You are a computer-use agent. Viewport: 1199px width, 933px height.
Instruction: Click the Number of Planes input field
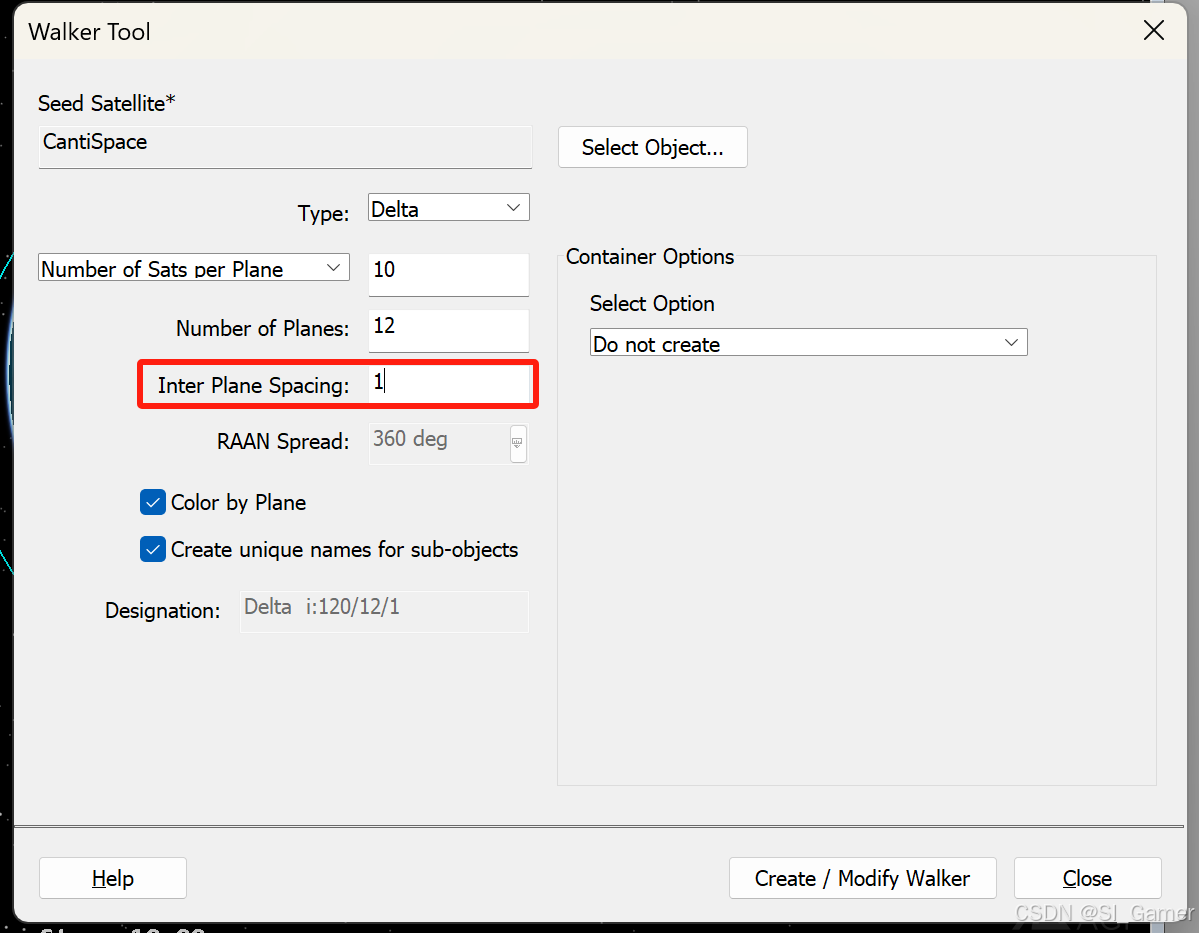[448, 330]
